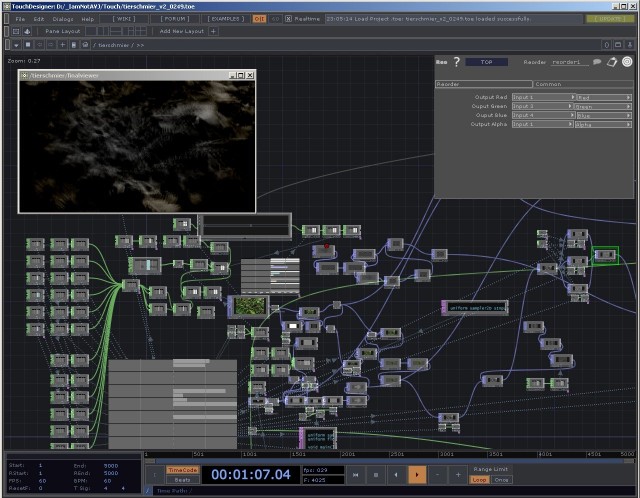The image size is (640, 498).
Task: Click the reorder1 operator name field
Action: click(x=567, y=62)
